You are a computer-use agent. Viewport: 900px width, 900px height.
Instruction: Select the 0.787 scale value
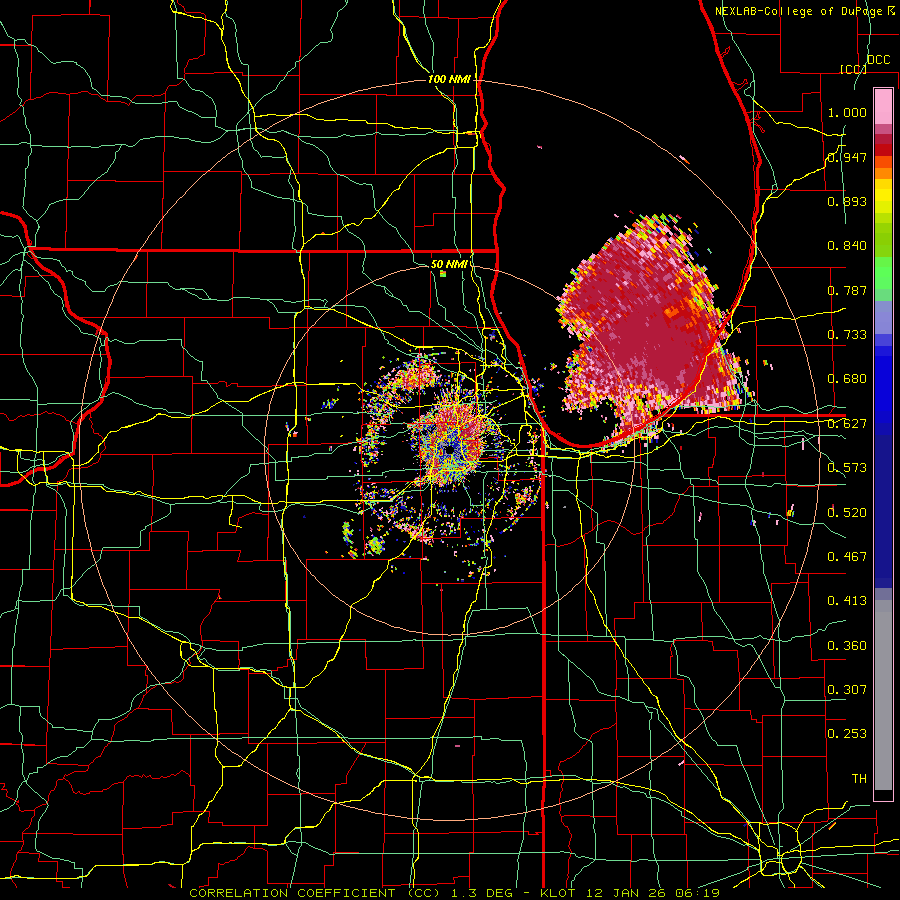pos(847,290)
